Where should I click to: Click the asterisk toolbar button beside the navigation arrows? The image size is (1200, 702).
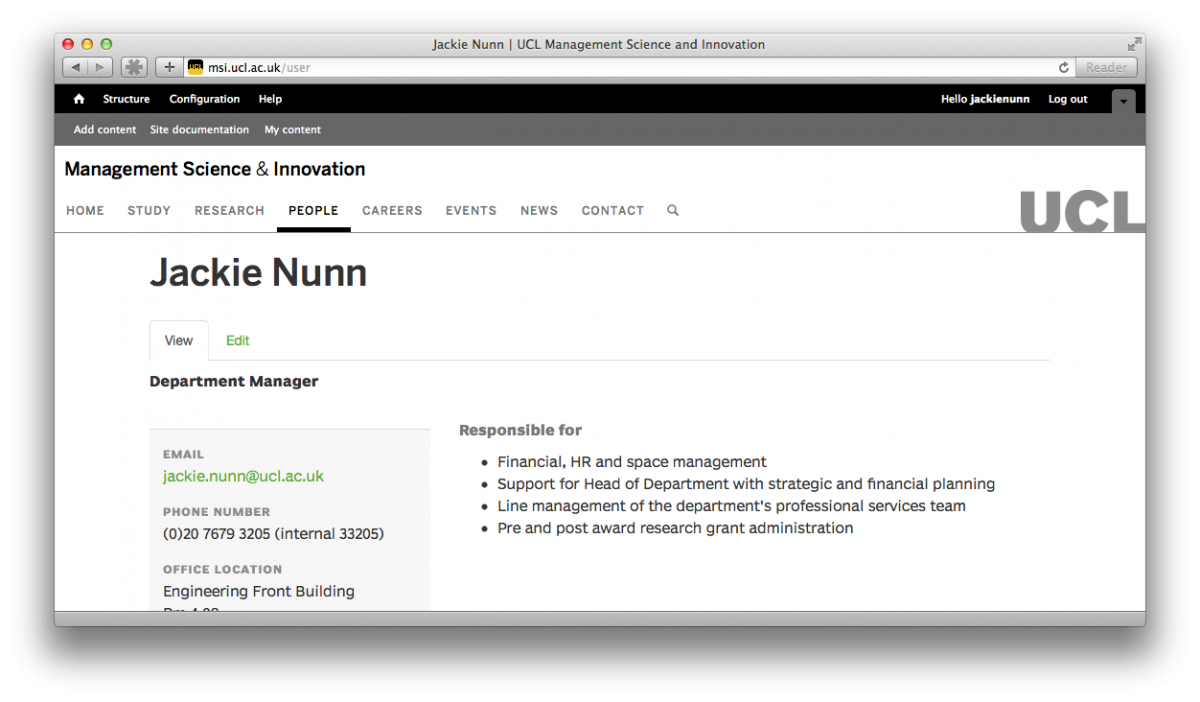[134, 68]
